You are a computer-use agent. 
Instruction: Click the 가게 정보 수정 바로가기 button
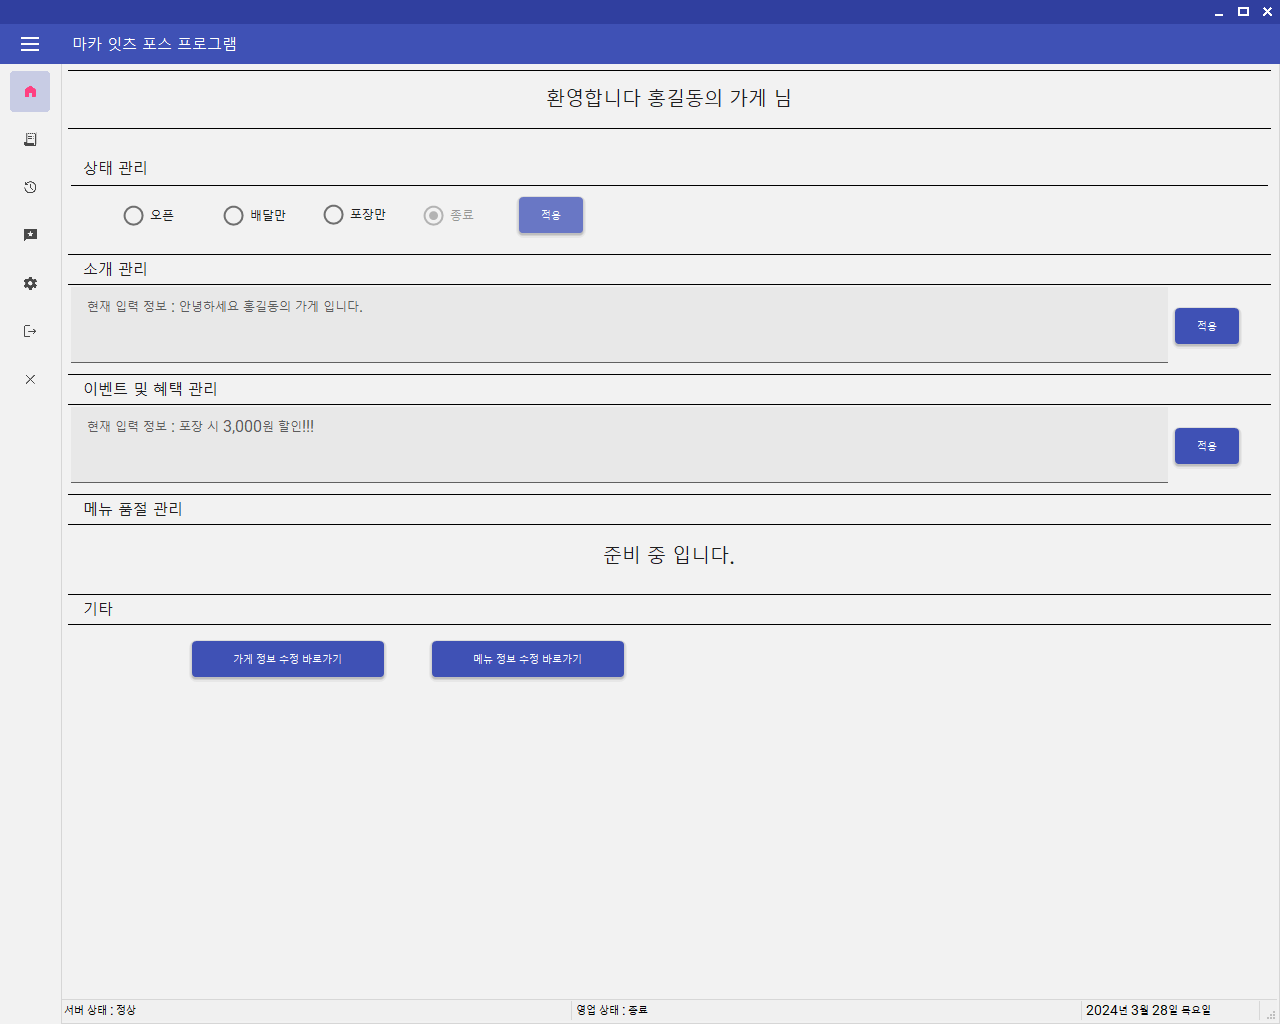pos(288,659)
